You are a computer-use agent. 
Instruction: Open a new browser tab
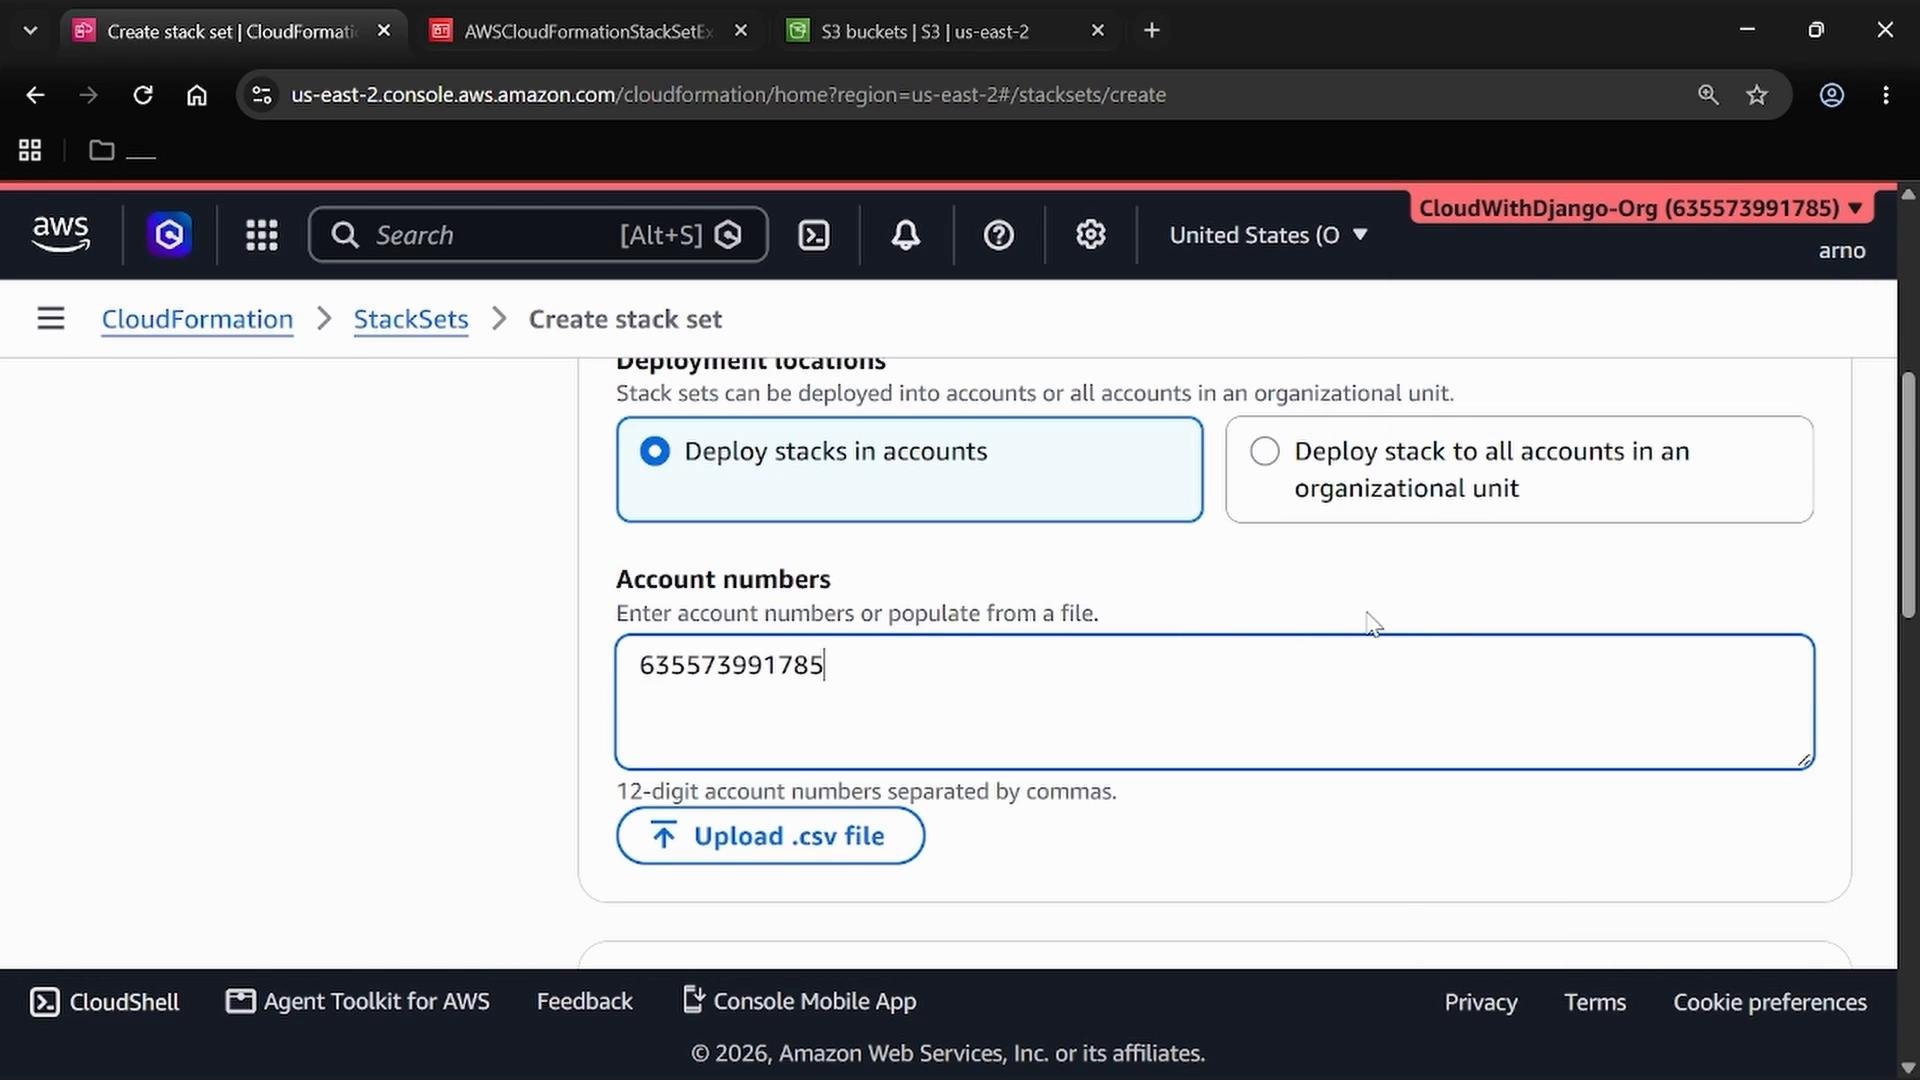click(1152, 31)
